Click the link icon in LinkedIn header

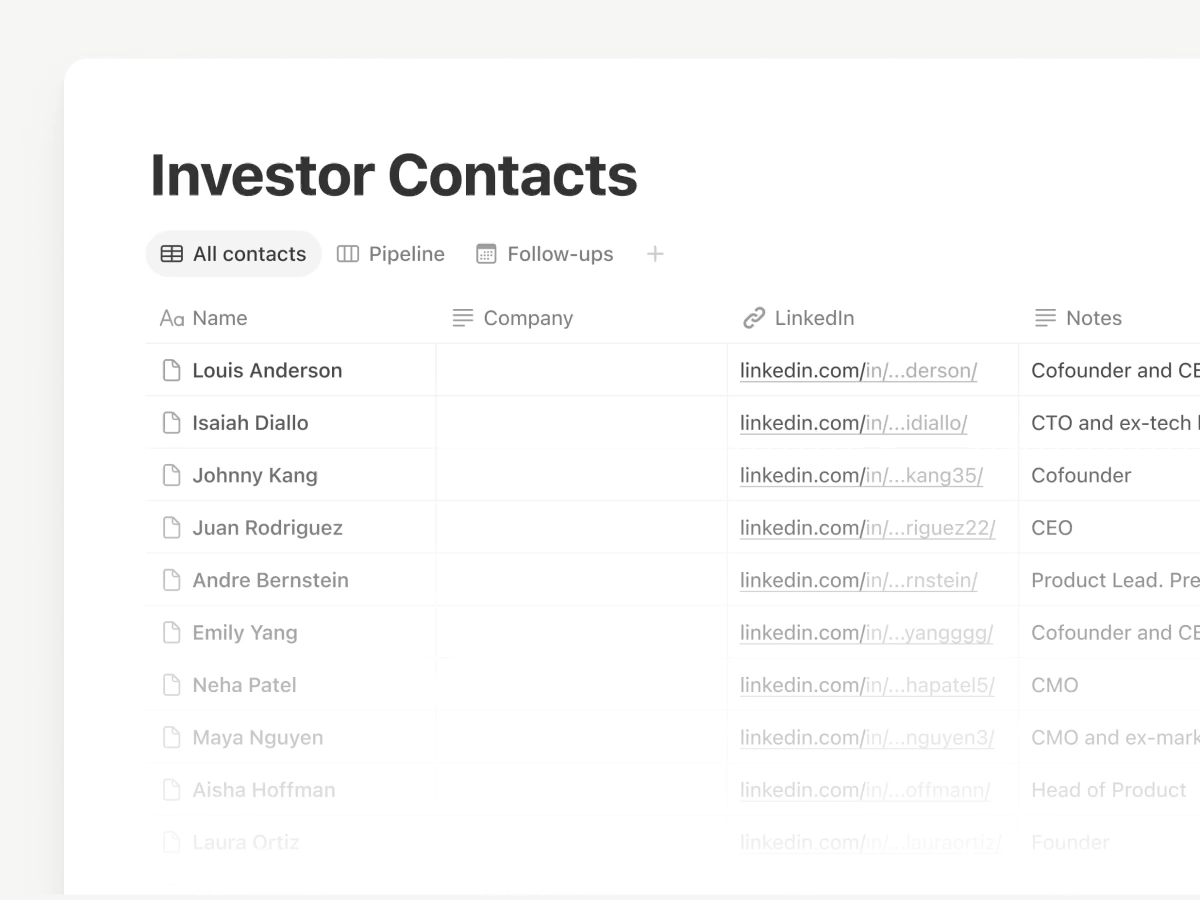[x=754, y=318]
